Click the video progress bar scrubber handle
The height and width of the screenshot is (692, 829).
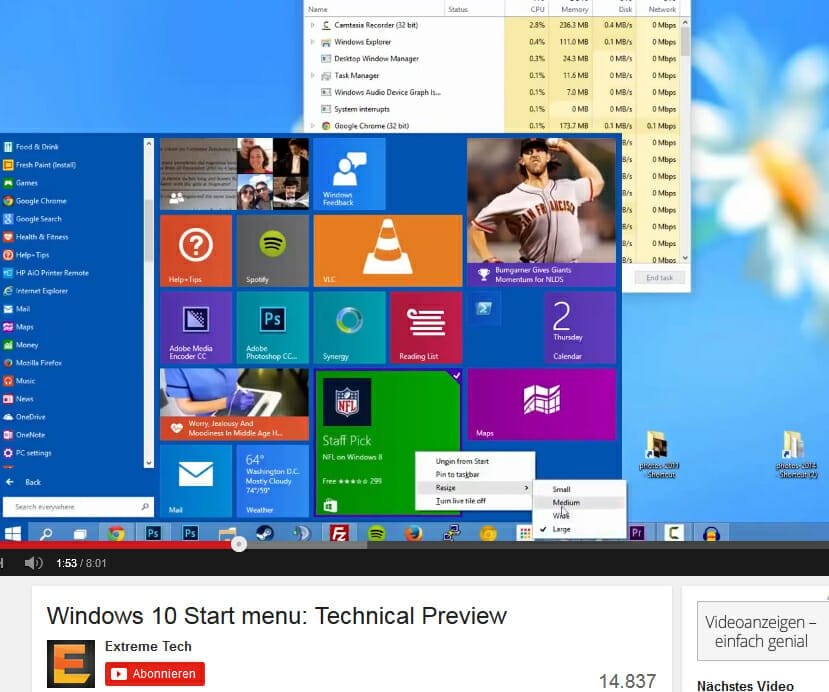[238, 544]
